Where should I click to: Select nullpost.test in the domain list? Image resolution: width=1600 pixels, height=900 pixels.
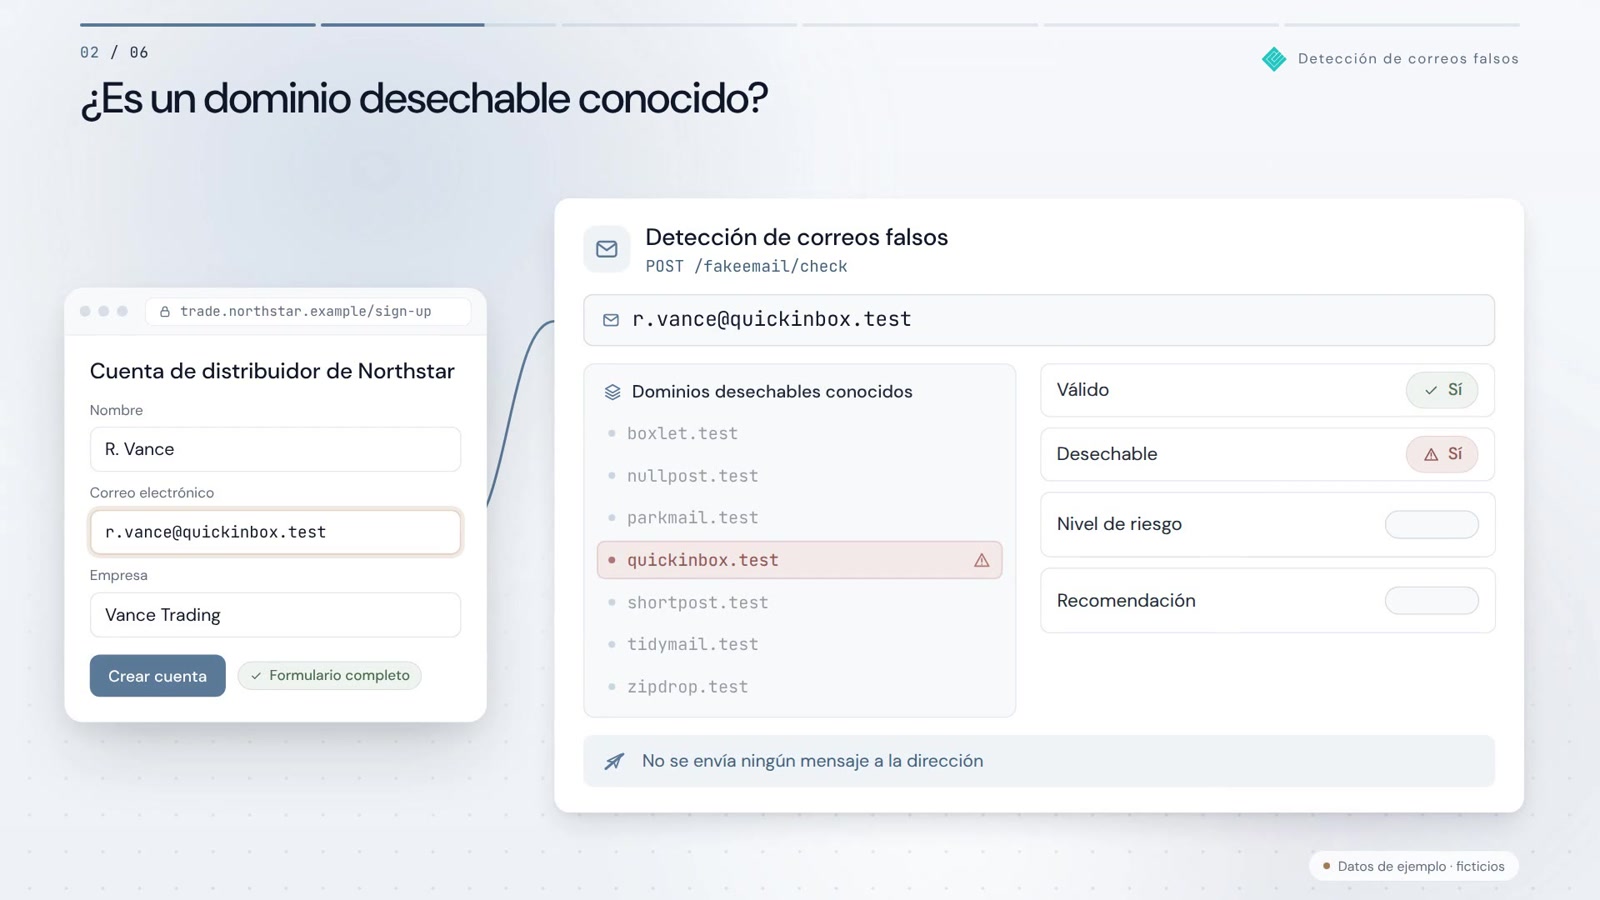692,476
